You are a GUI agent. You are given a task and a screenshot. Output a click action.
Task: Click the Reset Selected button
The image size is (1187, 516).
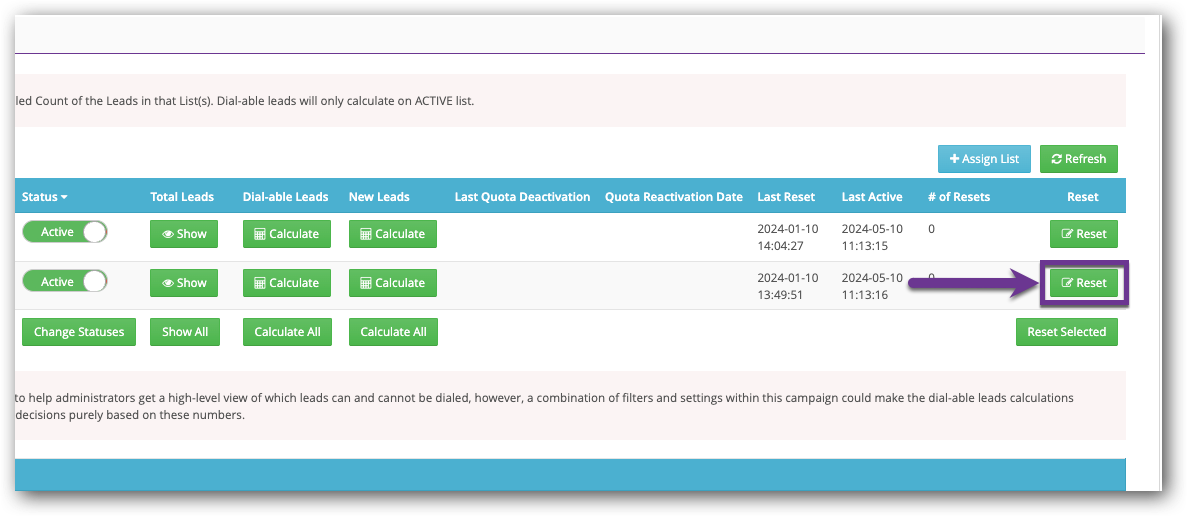tap(1066, 332)
